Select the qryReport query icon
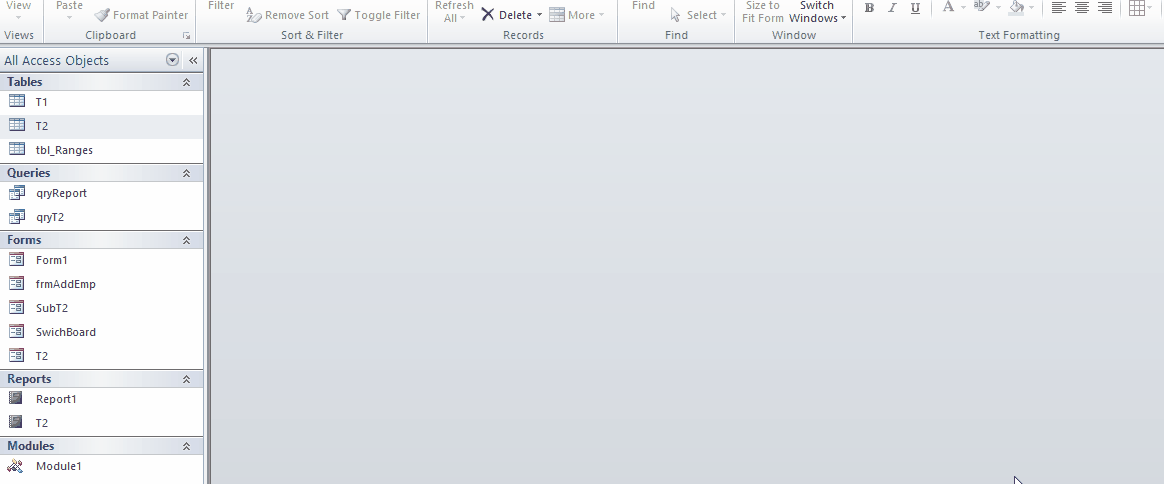Viewport: 1164px width, 484px height. pos(16,192)
